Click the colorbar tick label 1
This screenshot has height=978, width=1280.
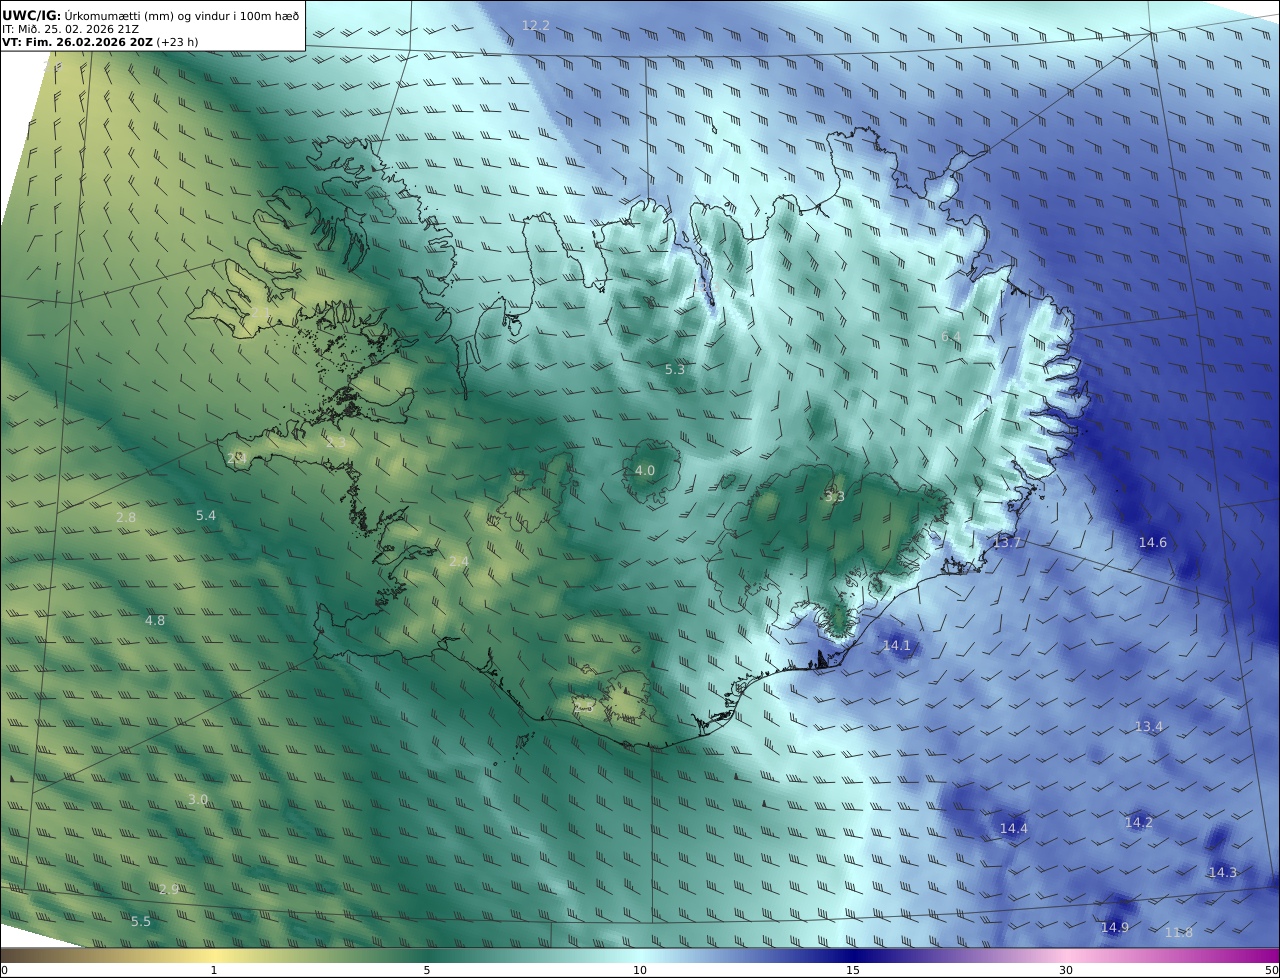point(214,970)
